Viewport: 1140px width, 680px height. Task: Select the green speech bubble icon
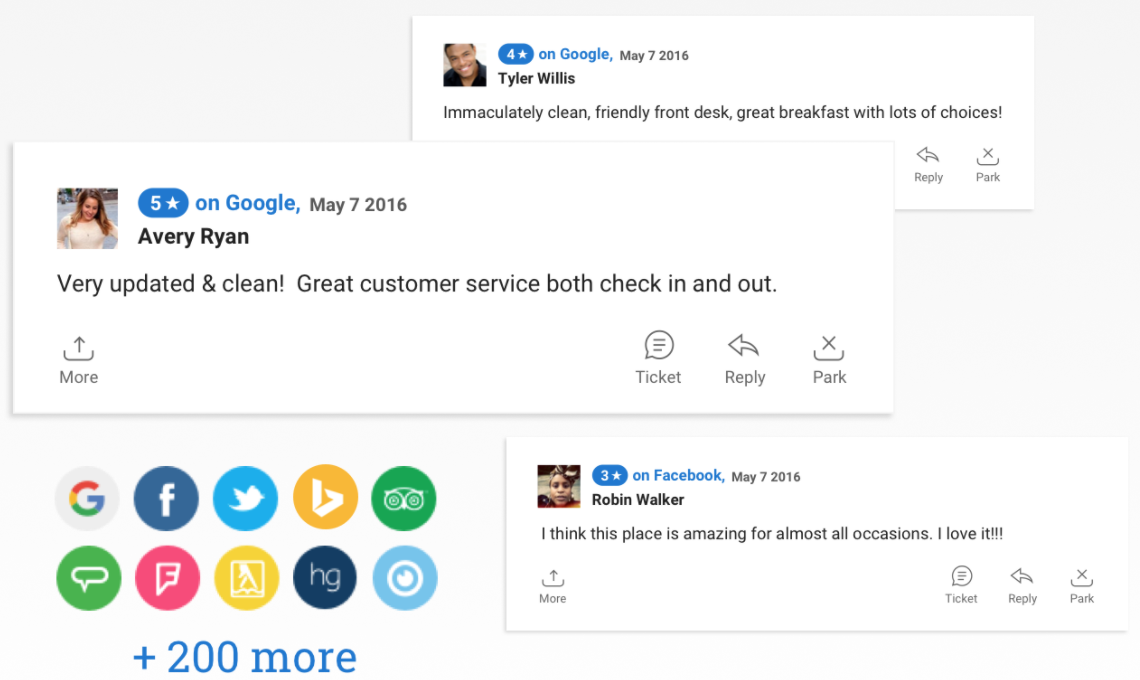tap(89, 578)
